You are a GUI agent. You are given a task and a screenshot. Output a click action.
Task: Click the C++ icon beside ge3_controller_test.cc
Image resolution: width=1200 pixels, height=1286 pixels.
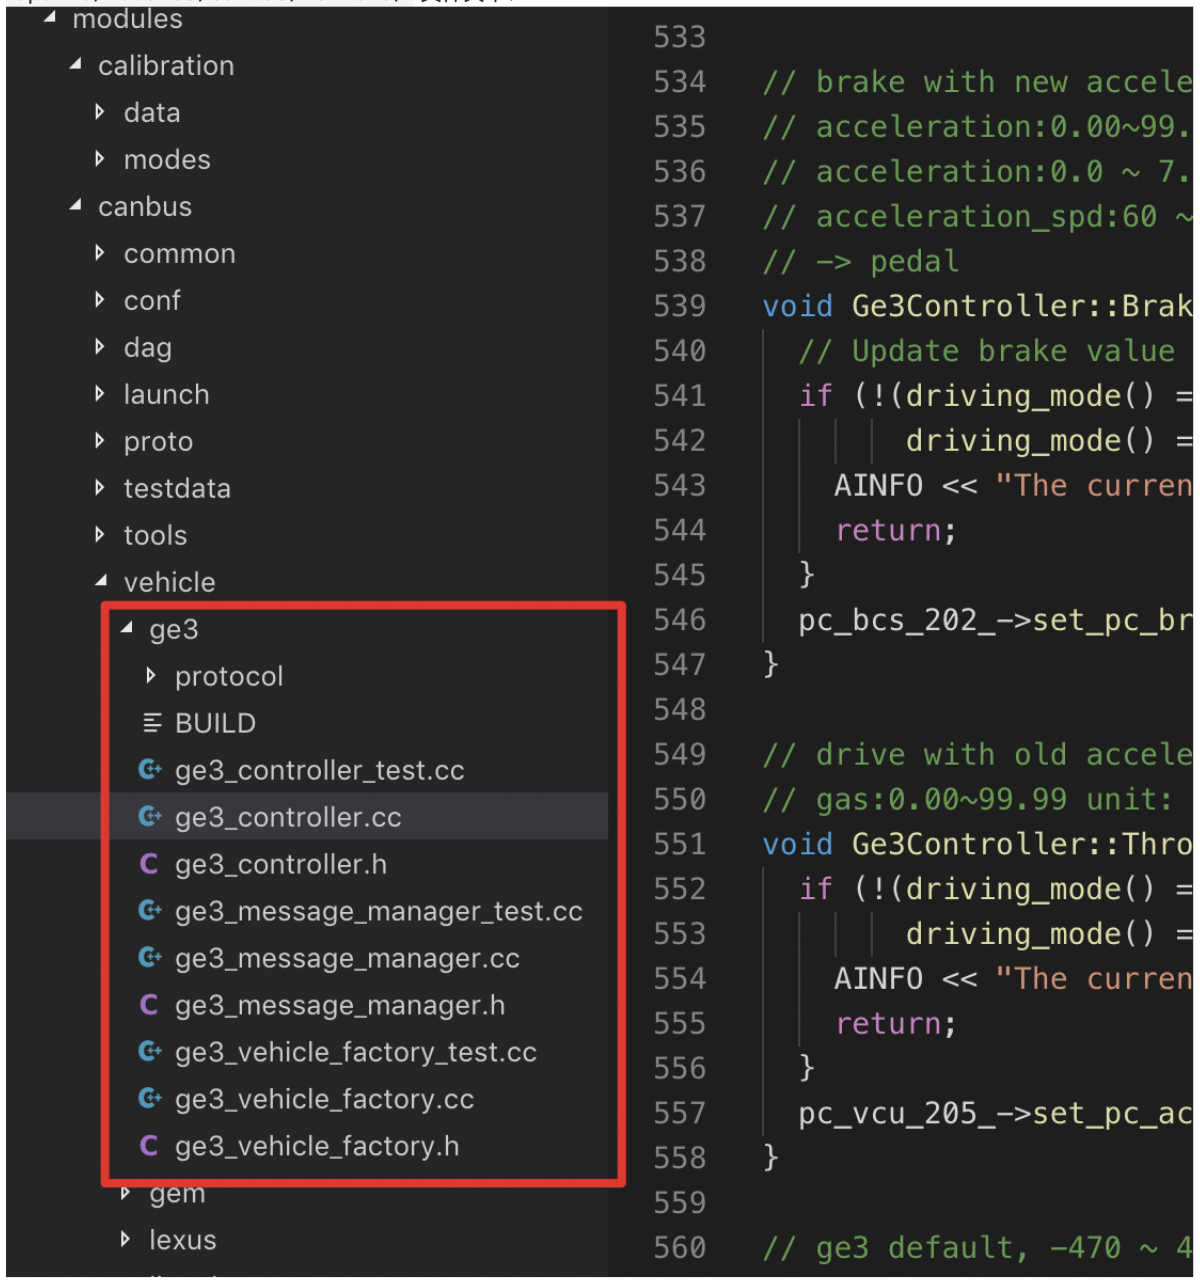coord(150,770)
